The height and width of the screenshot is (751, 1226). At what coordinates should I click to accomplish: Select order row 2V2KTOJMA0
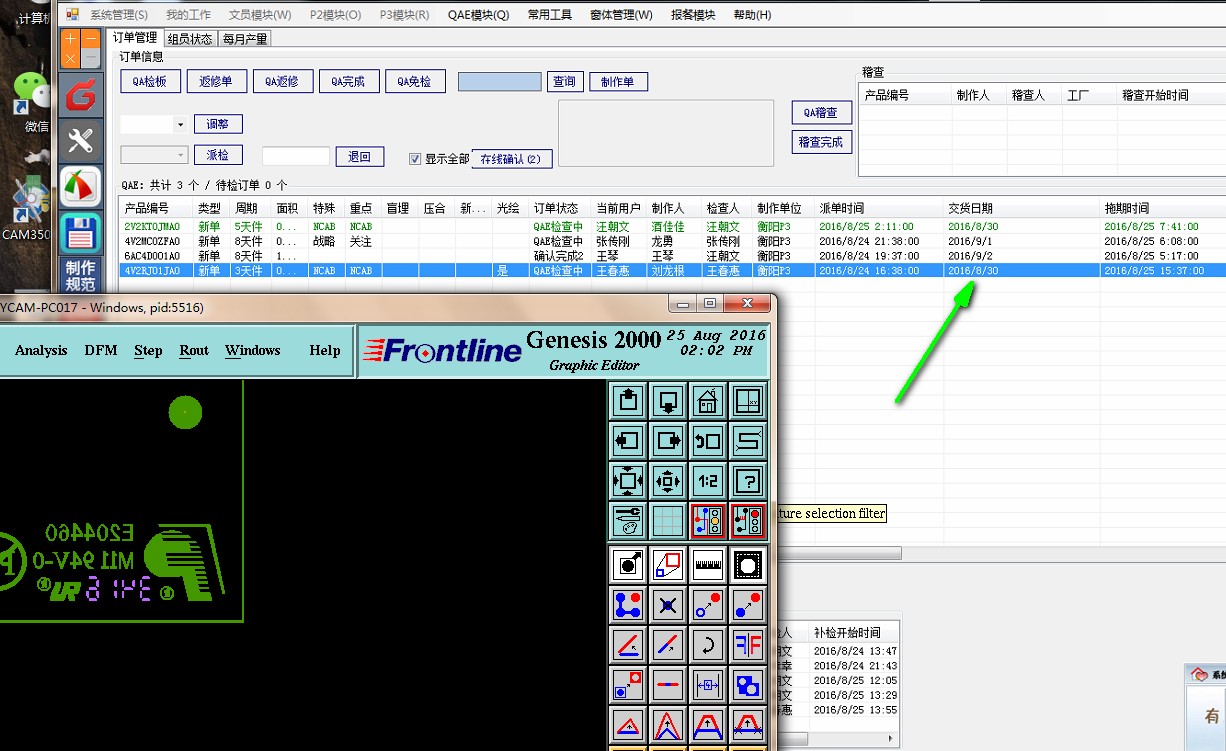pyautogui.click(x=671, y=227)
